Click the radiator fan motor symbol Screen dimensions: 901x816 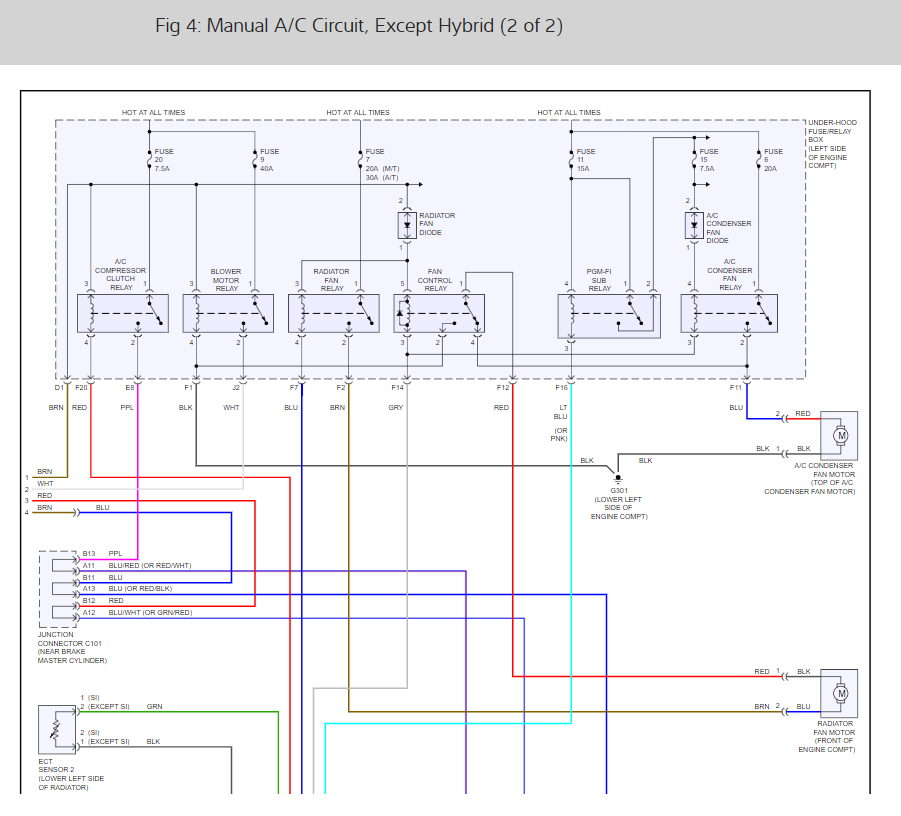pyautogui.click(x=838, y=694)
